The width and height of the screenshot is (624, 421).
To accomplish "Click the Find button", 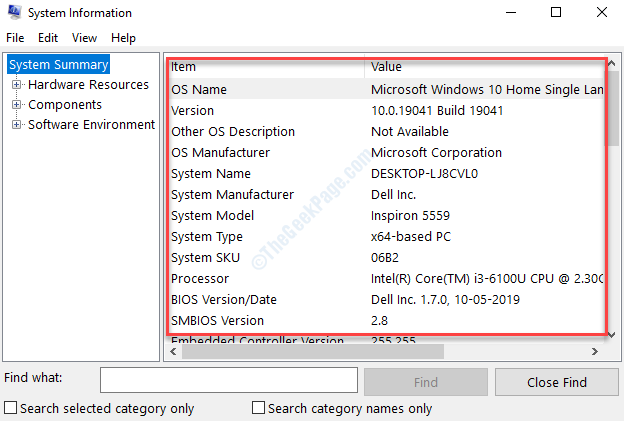I will 426,382.
